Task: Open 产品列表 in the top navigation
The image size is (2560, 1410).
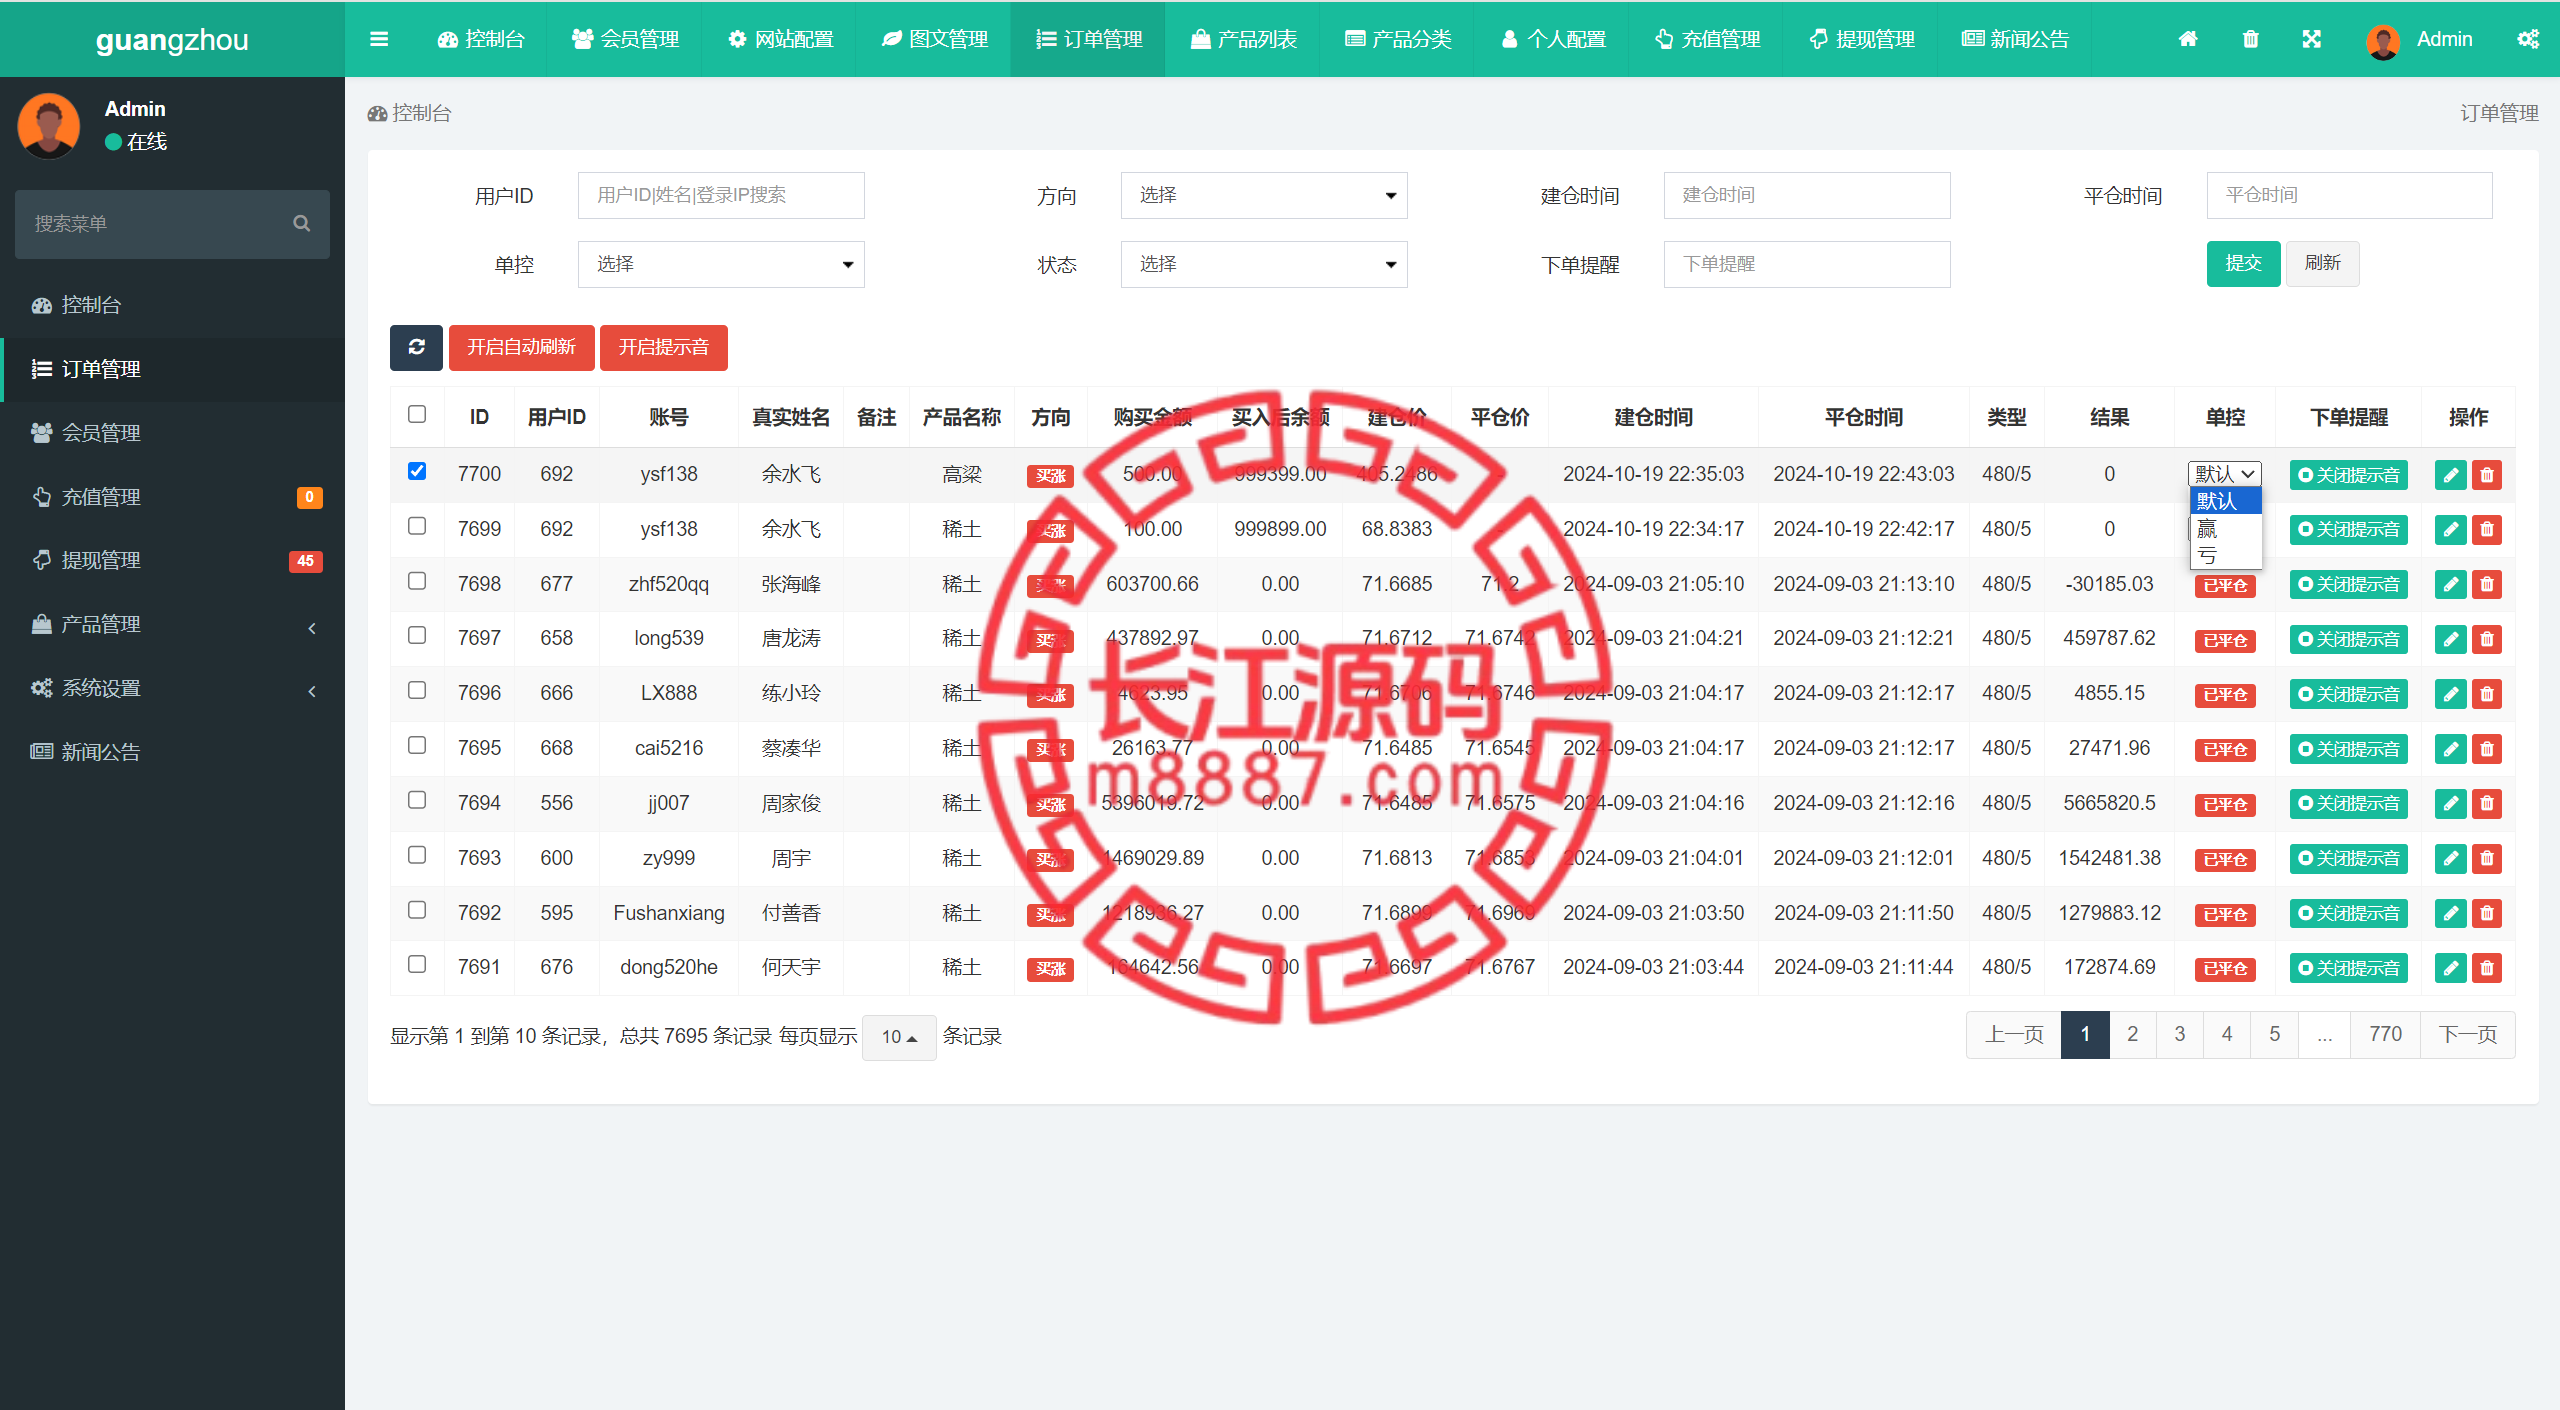Action: [x=1243, y=39]
